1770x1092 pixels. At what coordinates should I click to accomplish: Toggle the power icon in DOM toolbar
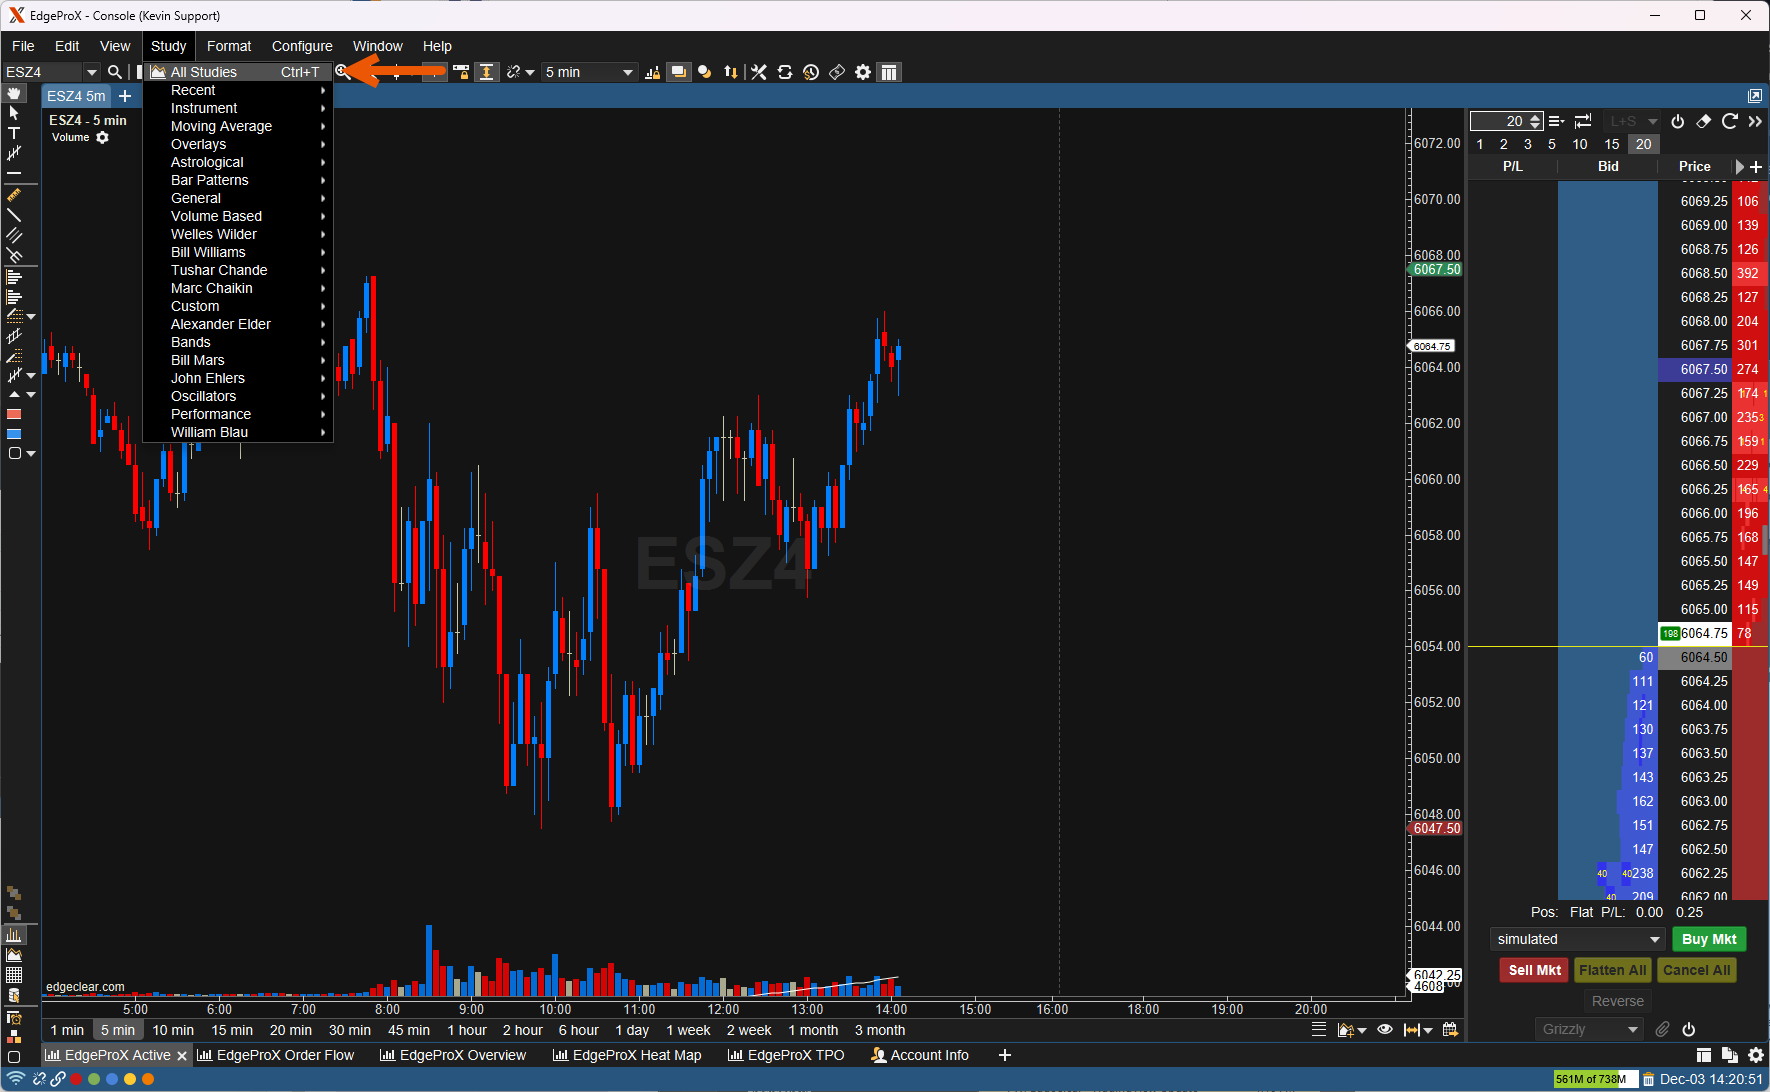click(1678, 121)
